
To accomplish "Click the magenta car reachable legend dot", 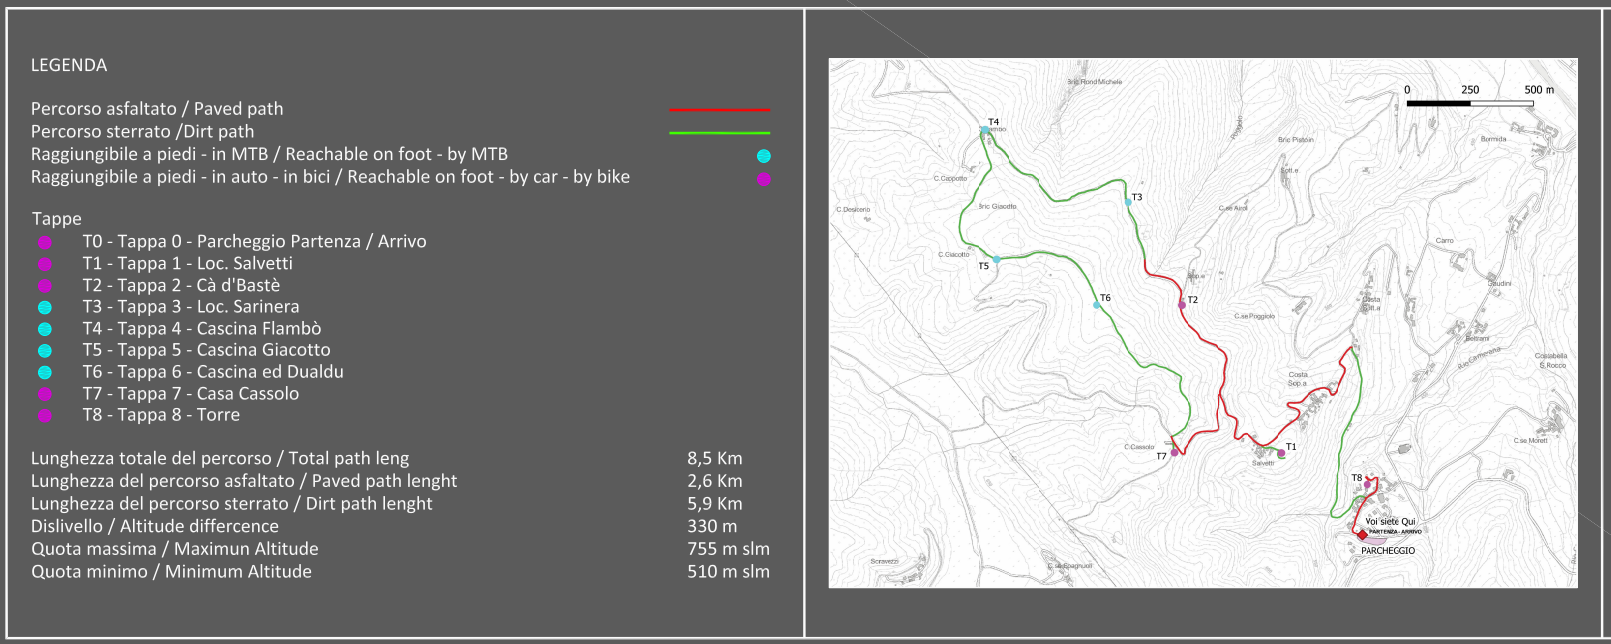I will coord(764,179).
